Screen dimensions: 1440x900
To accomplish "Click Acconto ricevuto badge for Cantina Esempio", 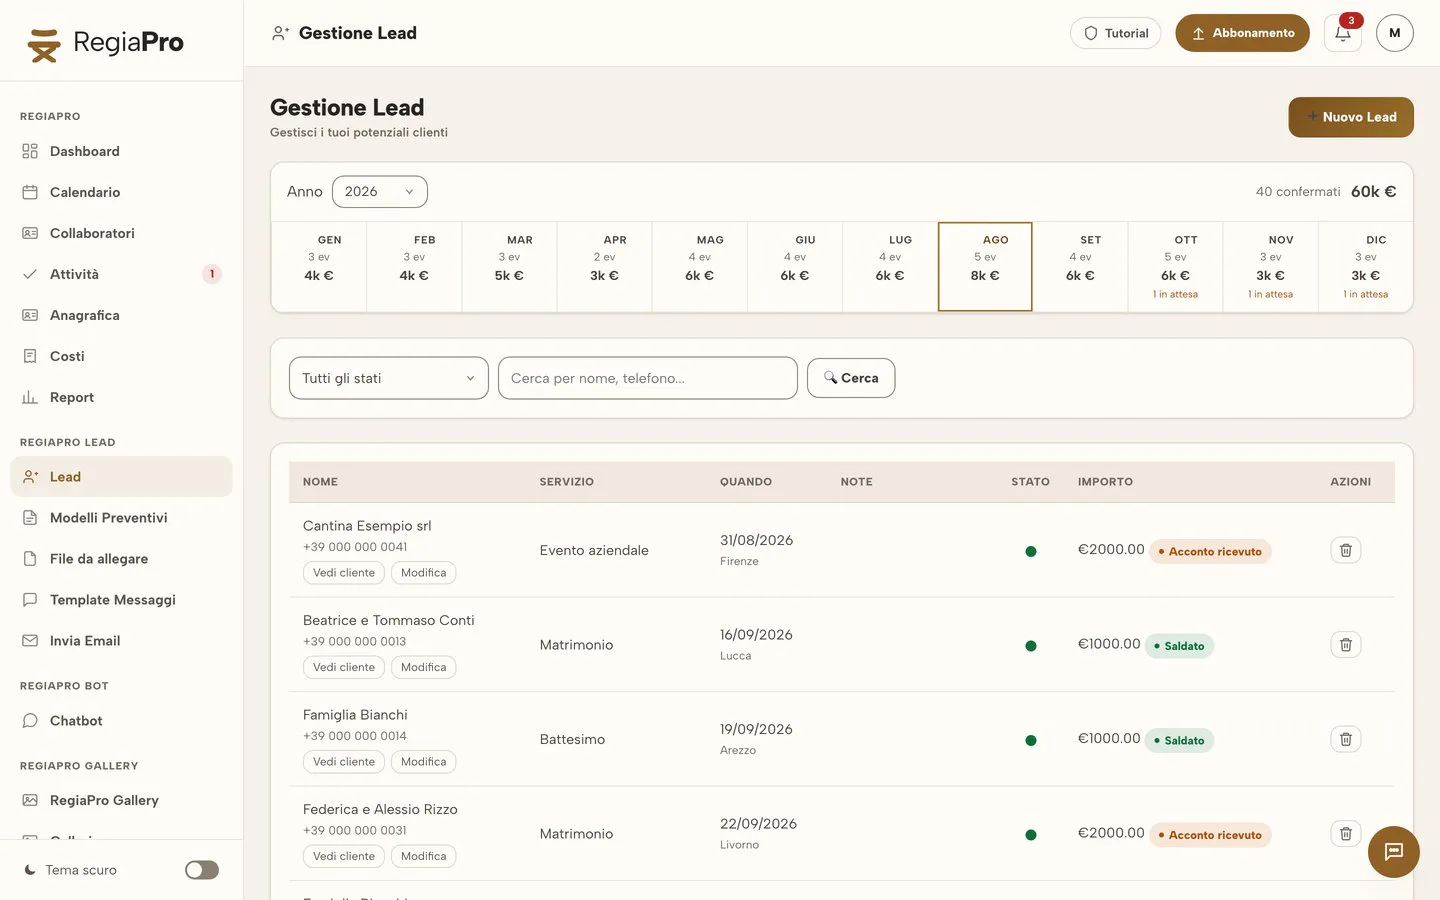I will (x=1210, y=551).
